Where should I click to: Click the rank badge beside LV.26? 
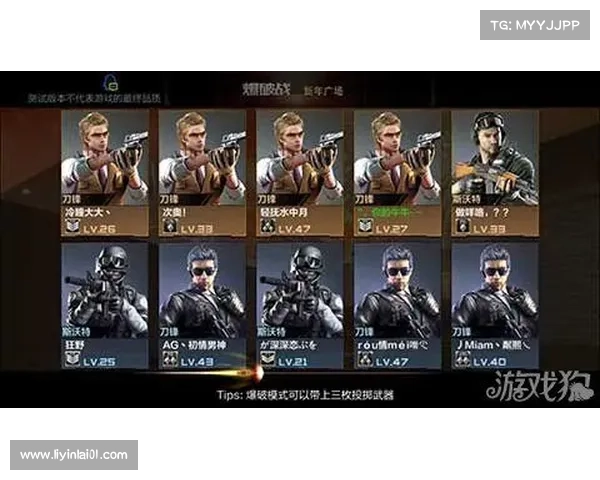(x=72, y=227)
